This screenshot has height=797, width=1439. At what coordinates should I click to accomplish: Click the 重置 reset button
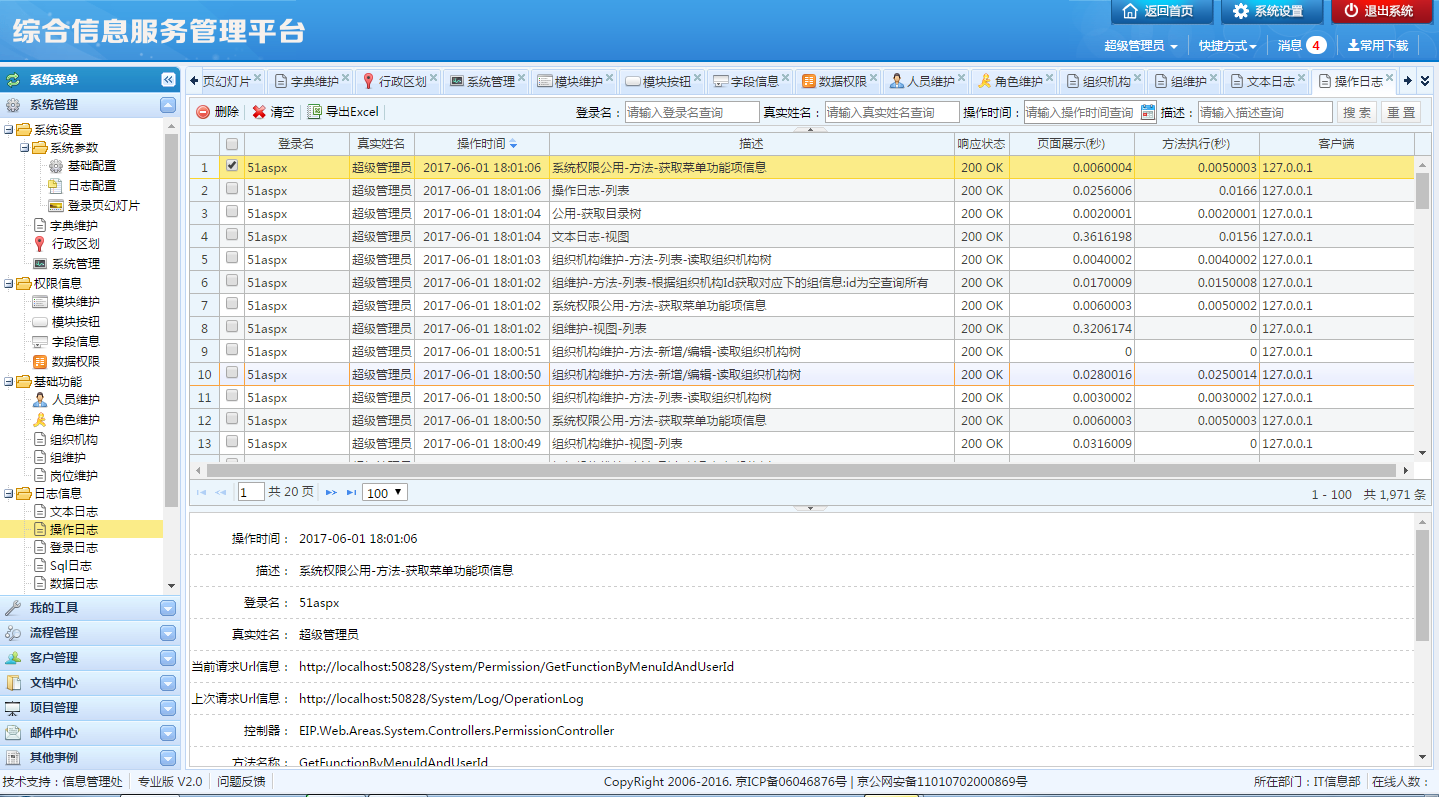tap(1400, 112)
